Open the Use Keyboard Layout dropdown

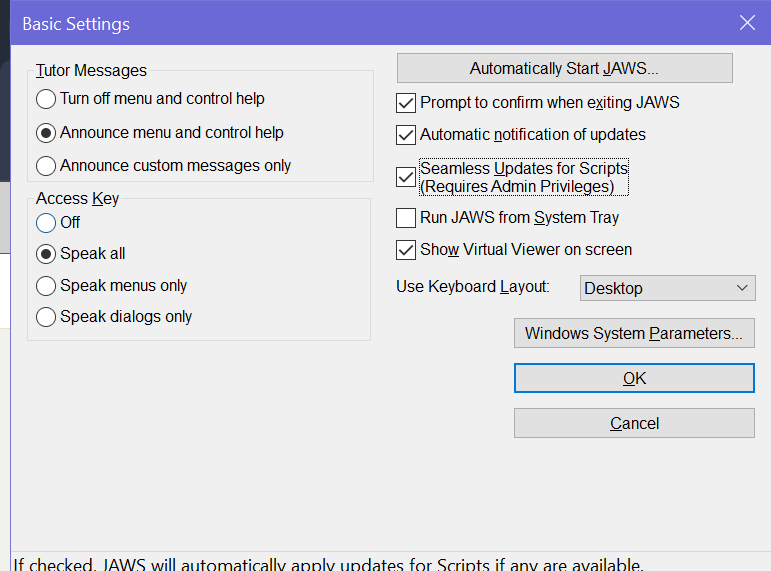667,288
